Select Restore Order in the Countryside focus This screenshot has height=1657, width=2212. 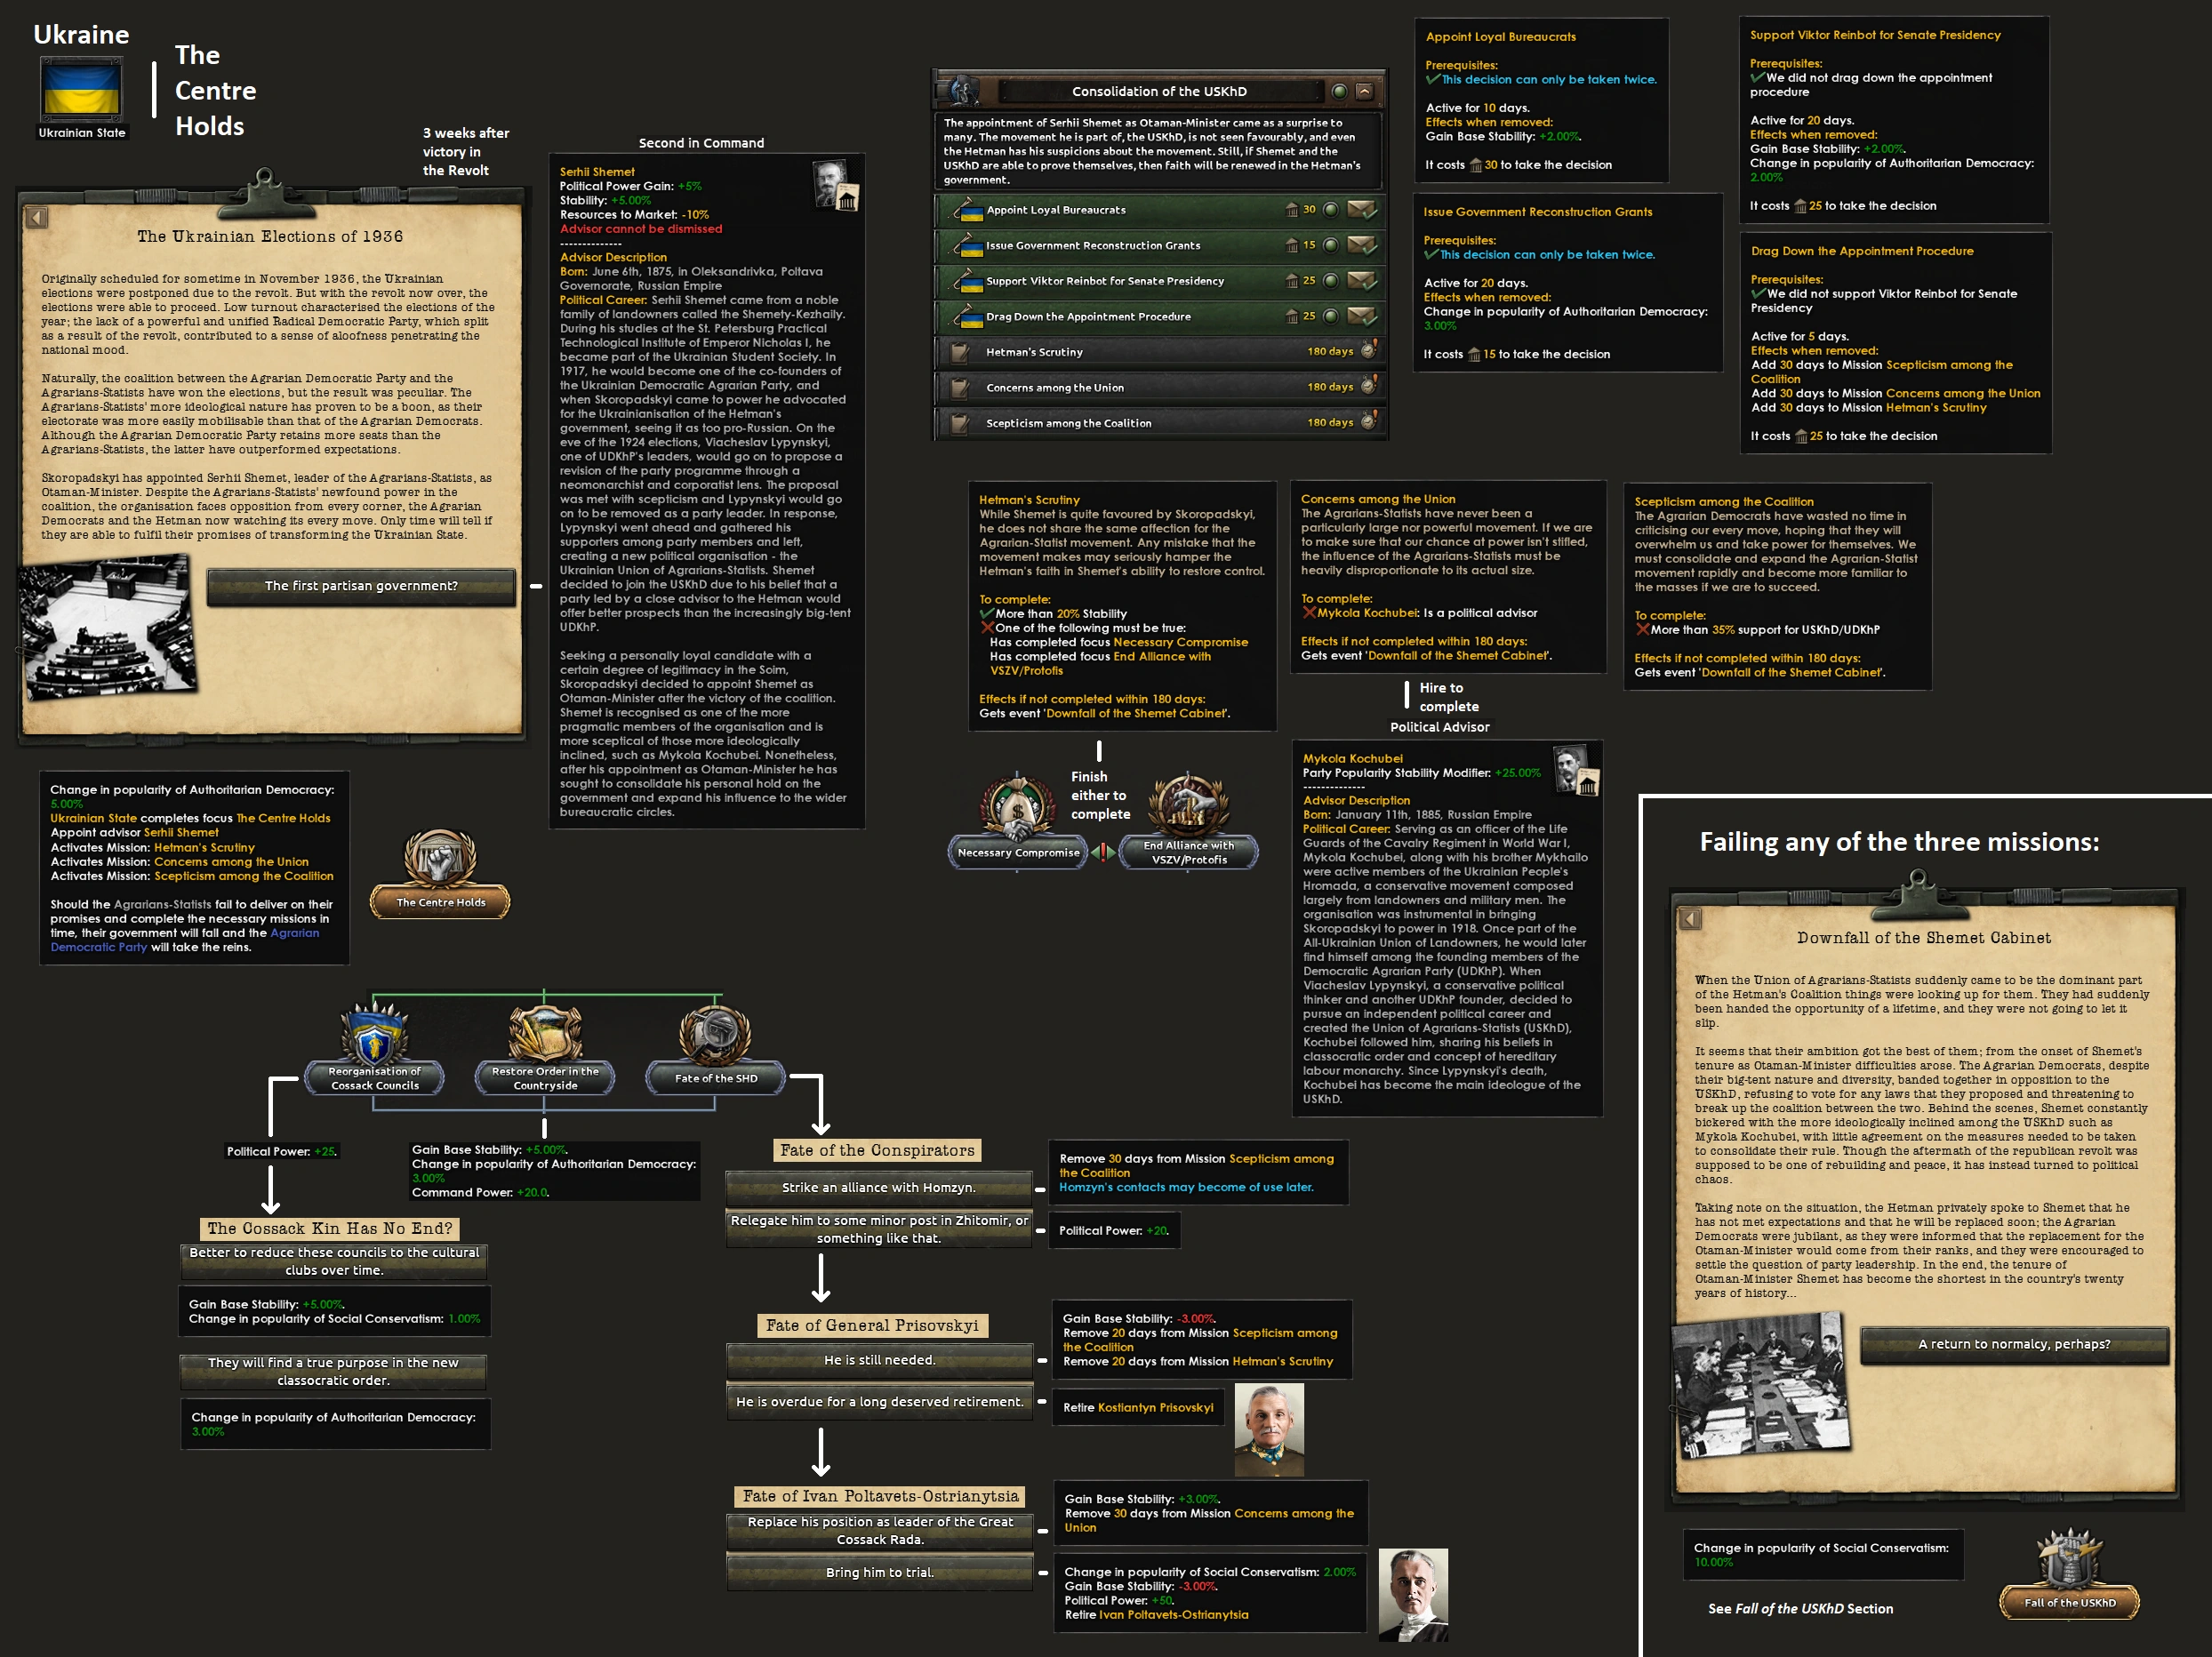pos(545,1036)
